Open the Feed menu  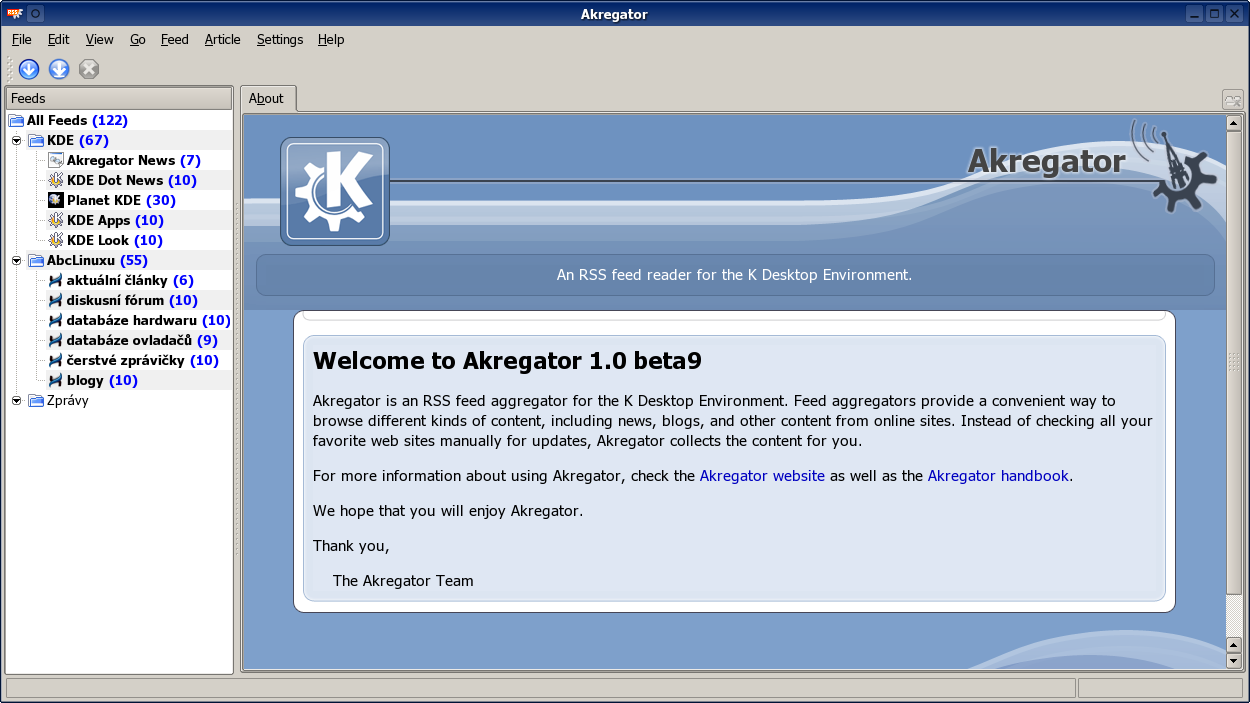175,39
